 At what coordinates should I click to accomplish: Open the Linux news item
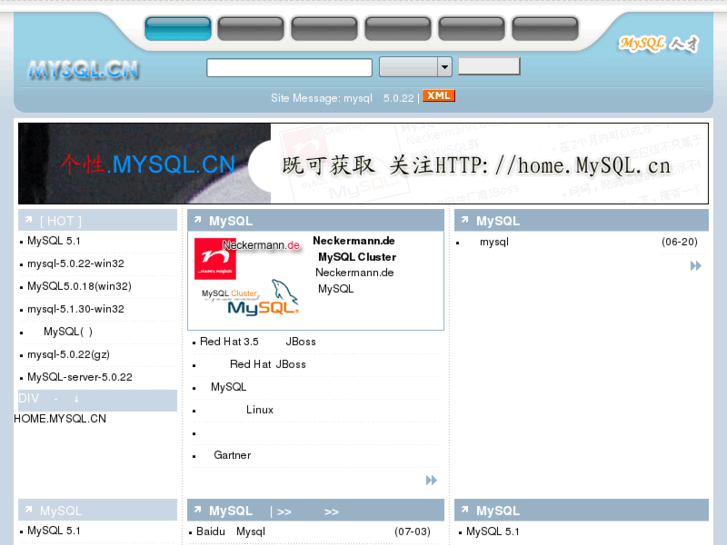click(260, 410)
